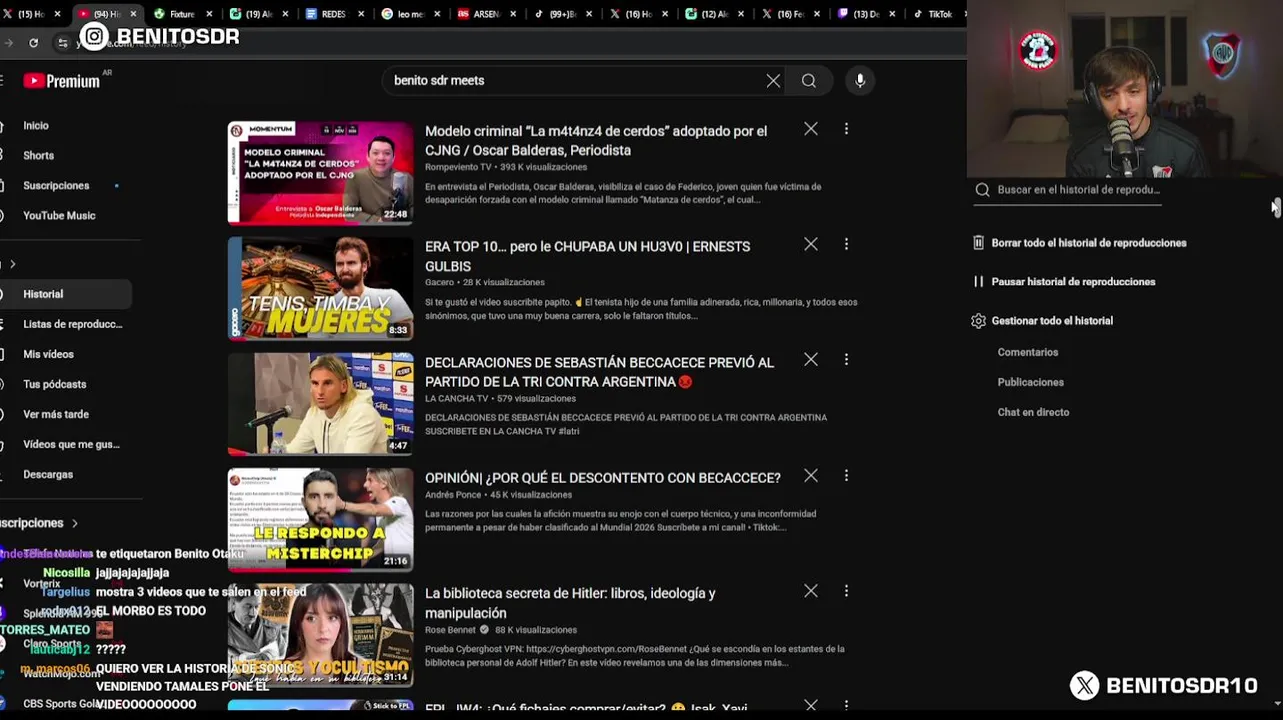Click the browser forward arrow
The width and height of the screenshot is (1283, 720).
tap(8, 43)
